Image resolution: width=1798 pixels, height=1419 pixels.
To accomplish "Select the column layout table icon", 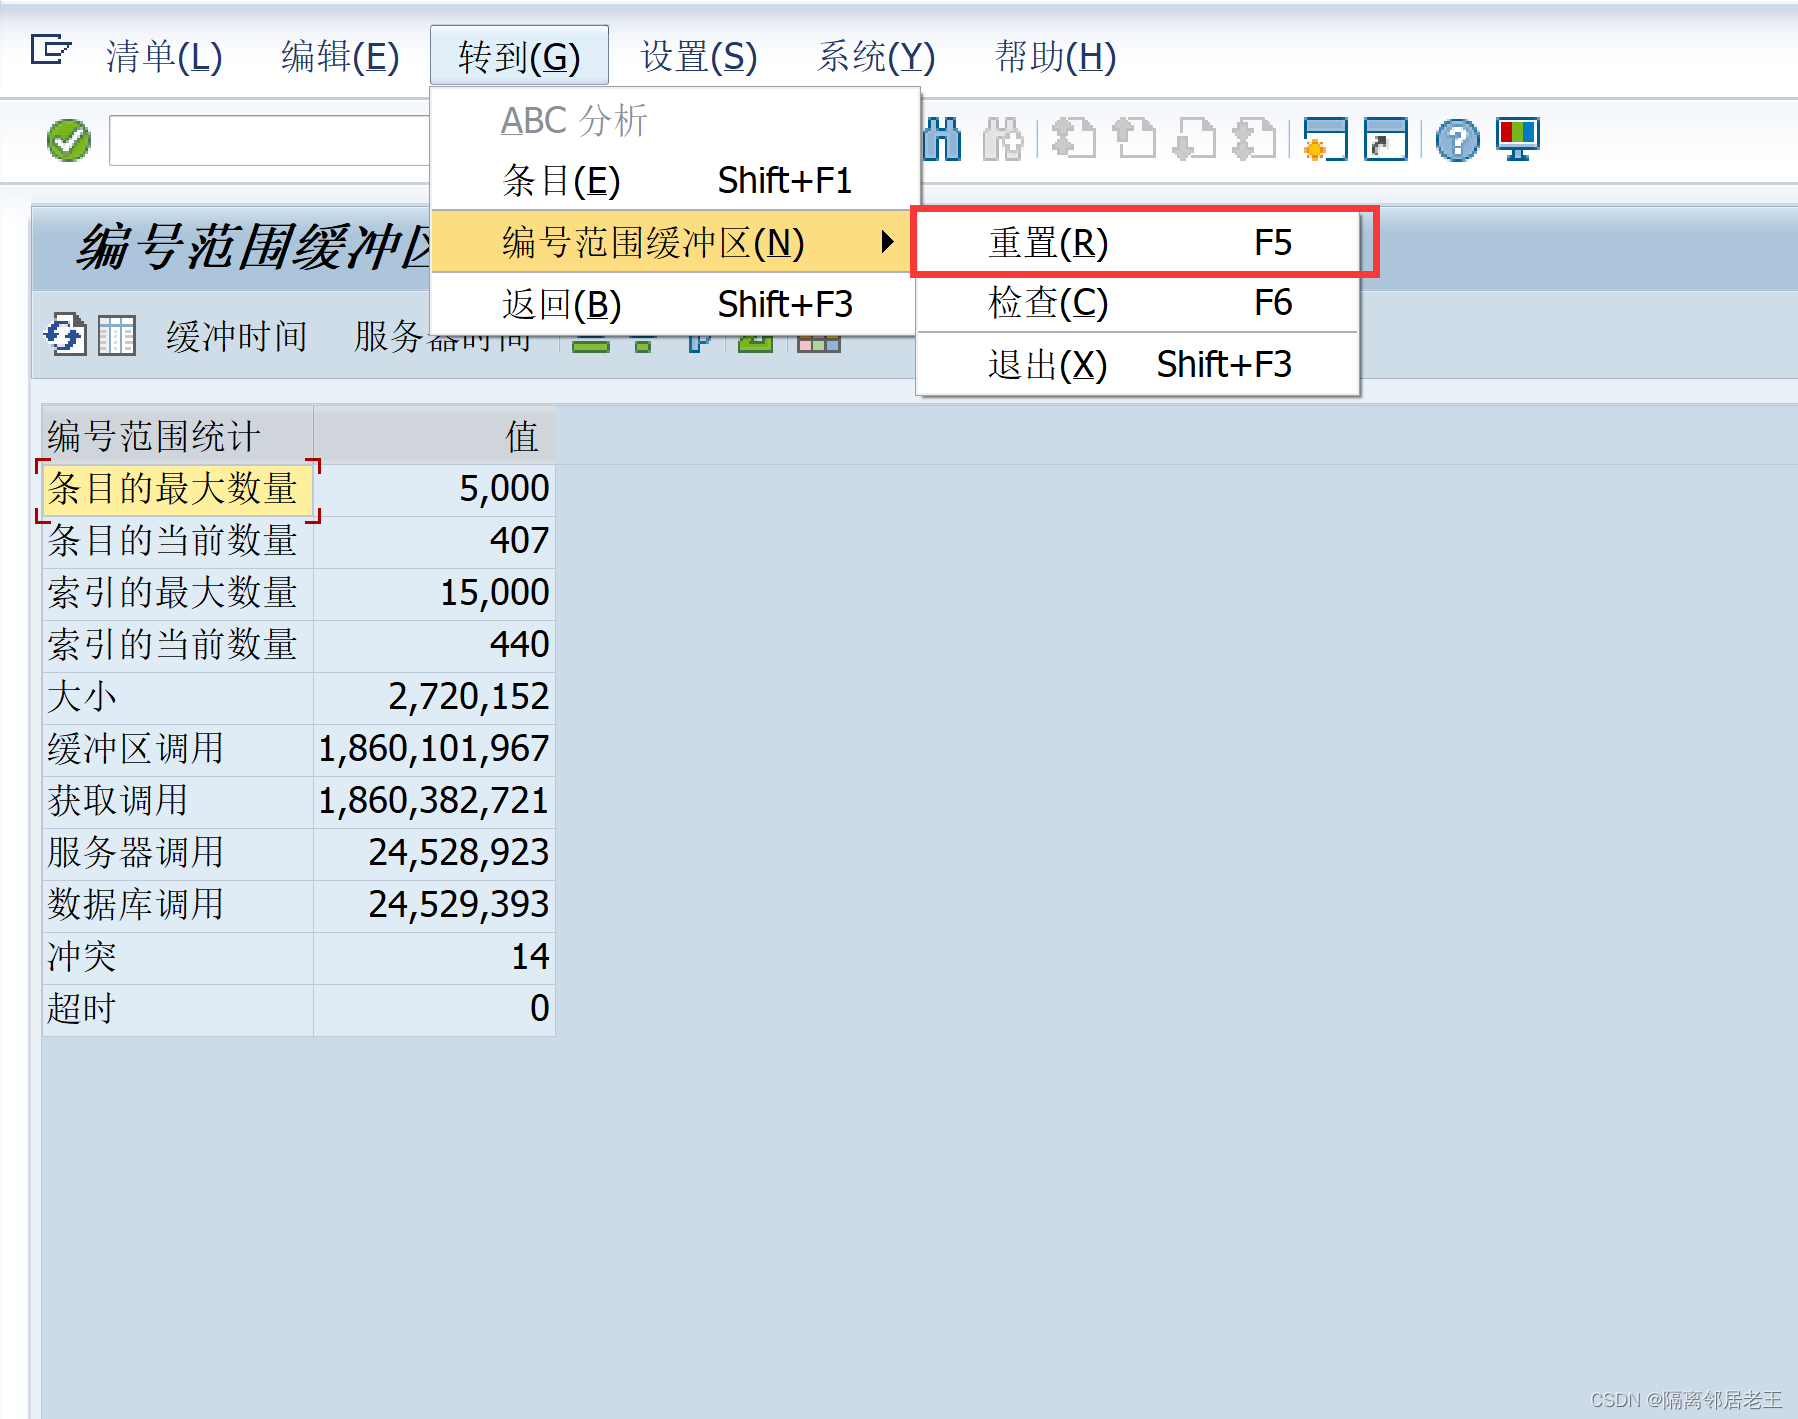I will [x=117, y=336].
